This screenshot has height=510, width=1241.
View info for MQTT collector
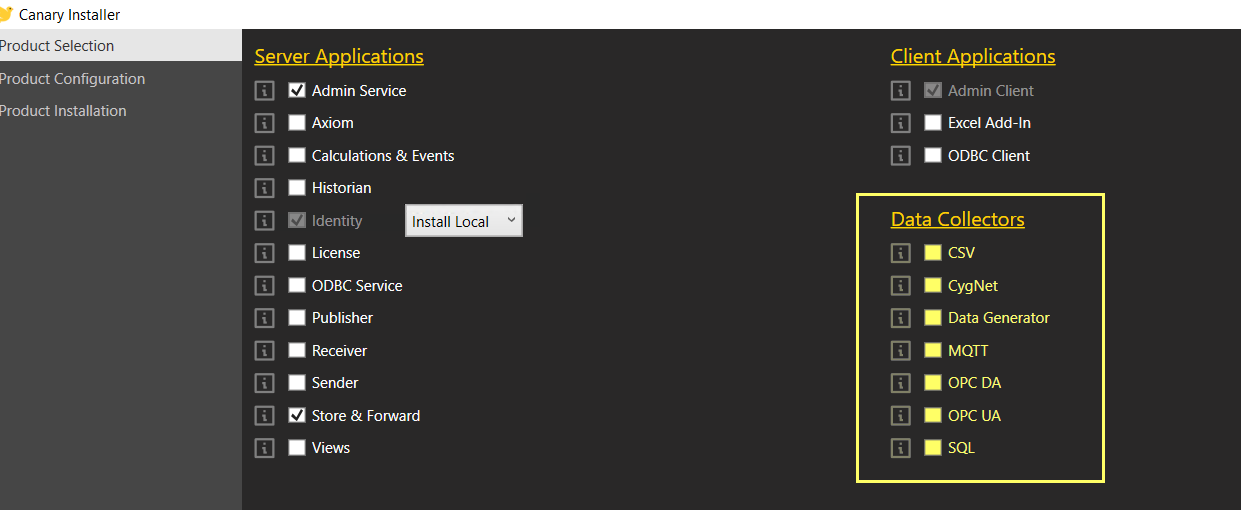pyautogui.click(x=900, y=351)
